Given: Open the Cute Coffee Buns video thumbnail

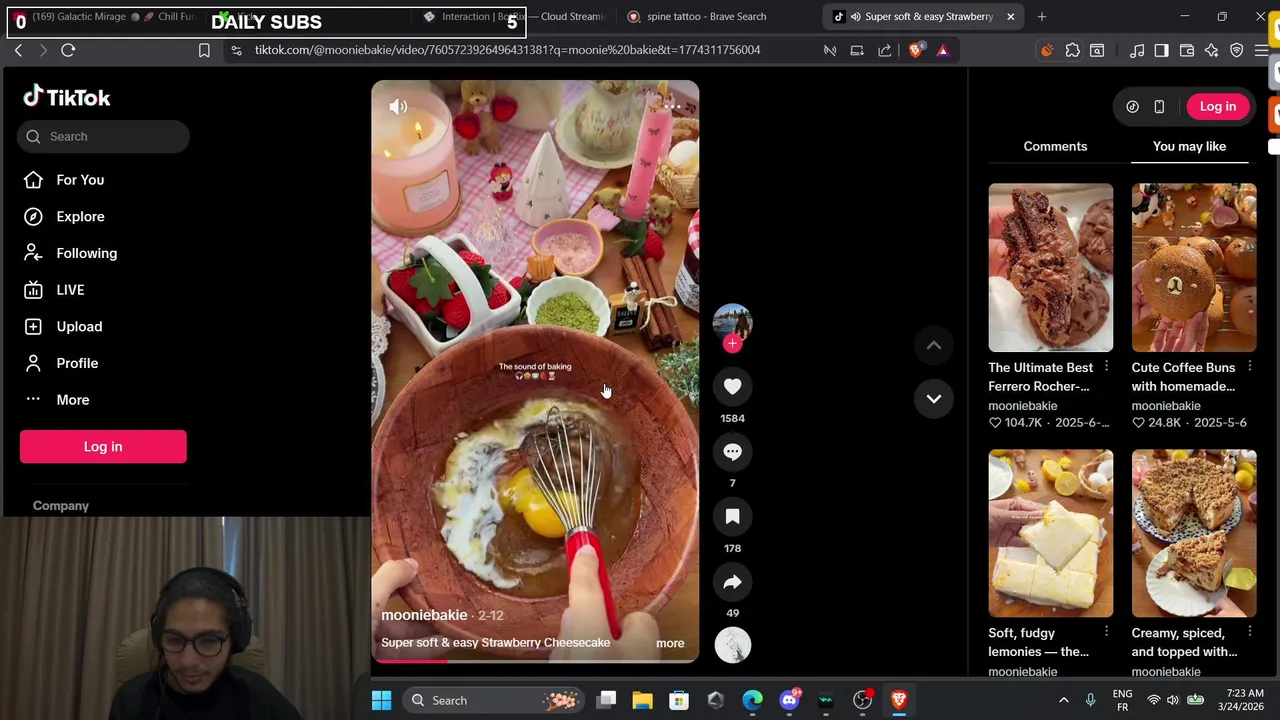Looking at the screenshot, I should tap(1193, 267).
